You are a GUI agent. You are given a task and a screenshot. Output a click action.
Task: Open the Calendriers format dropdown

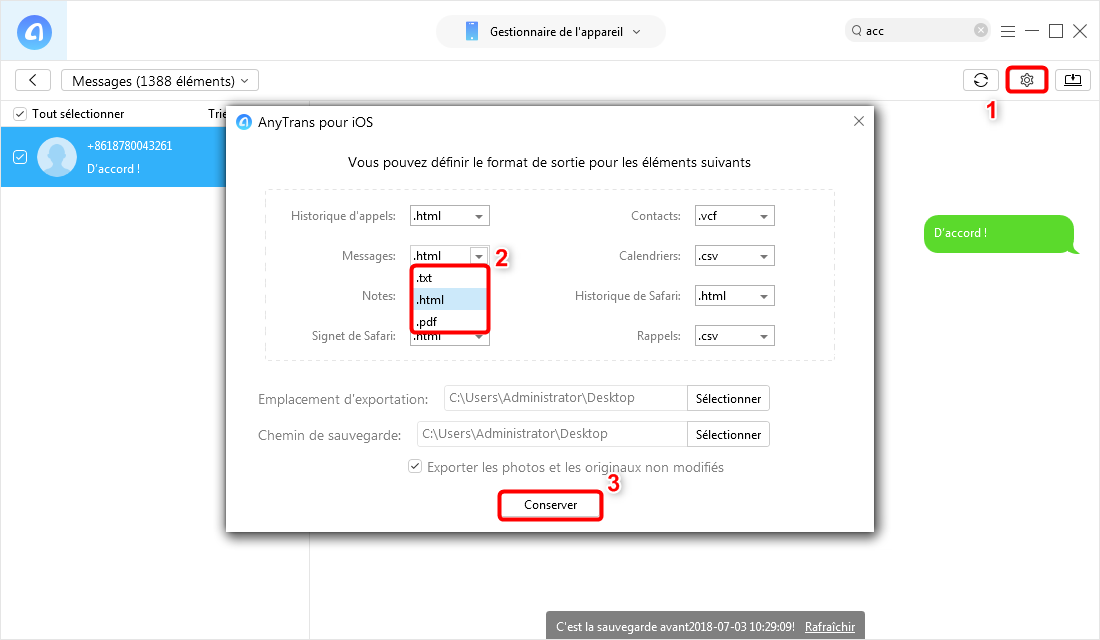click(x=735, y=256)
